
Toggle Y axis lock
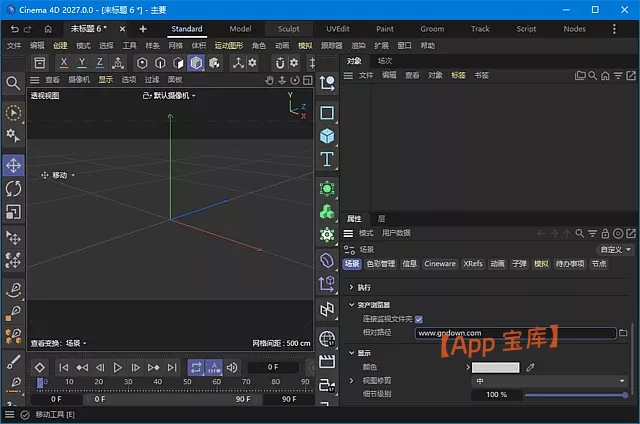click(82, 63)
